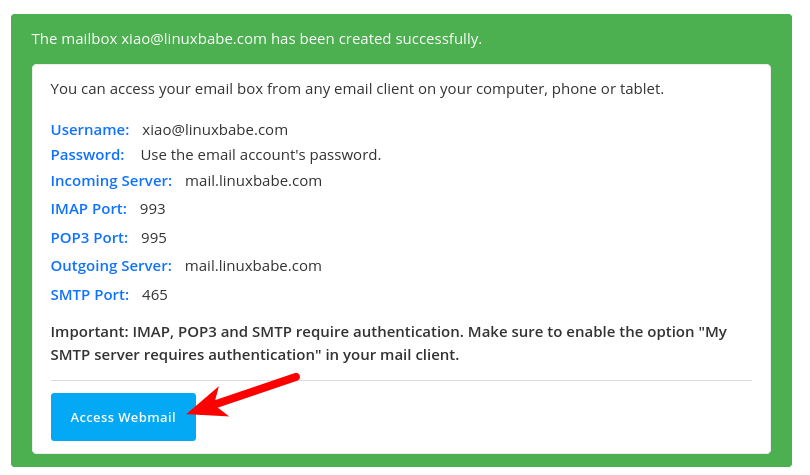This screenshot has width=810, height=475.
Task: Select the xiao@linuxbabe.com username value
Action: (215, 130)
